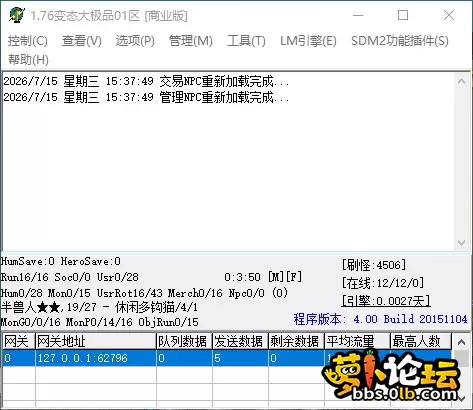473x410 pixels.
Task: Close the server window
Action: click(x=449, y=15)
